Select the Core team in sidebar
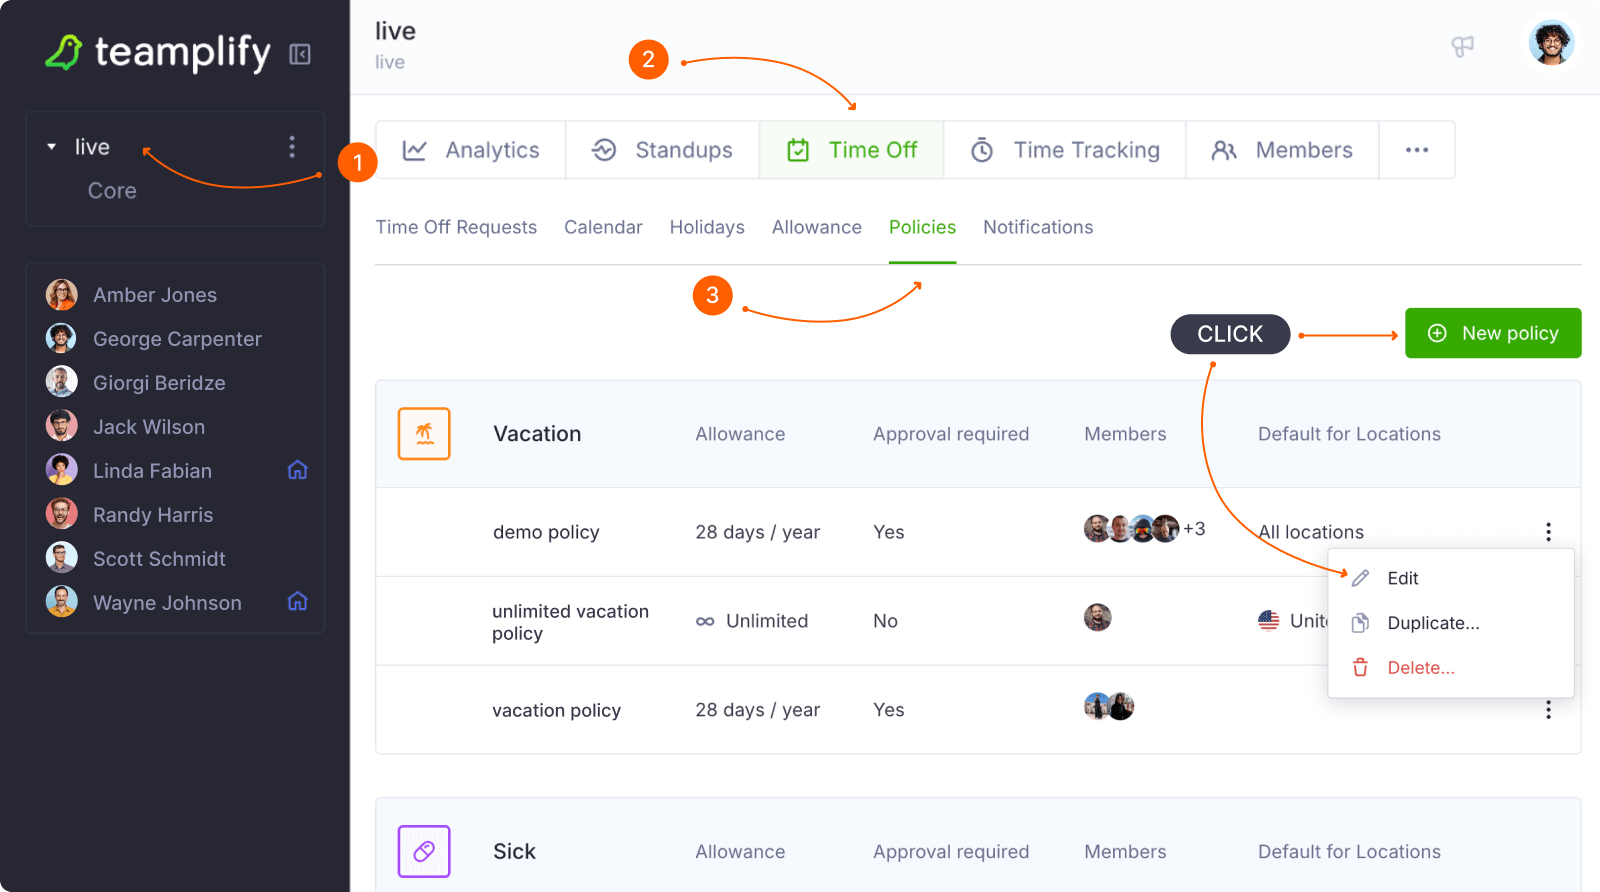 click(x=112, y=191)
